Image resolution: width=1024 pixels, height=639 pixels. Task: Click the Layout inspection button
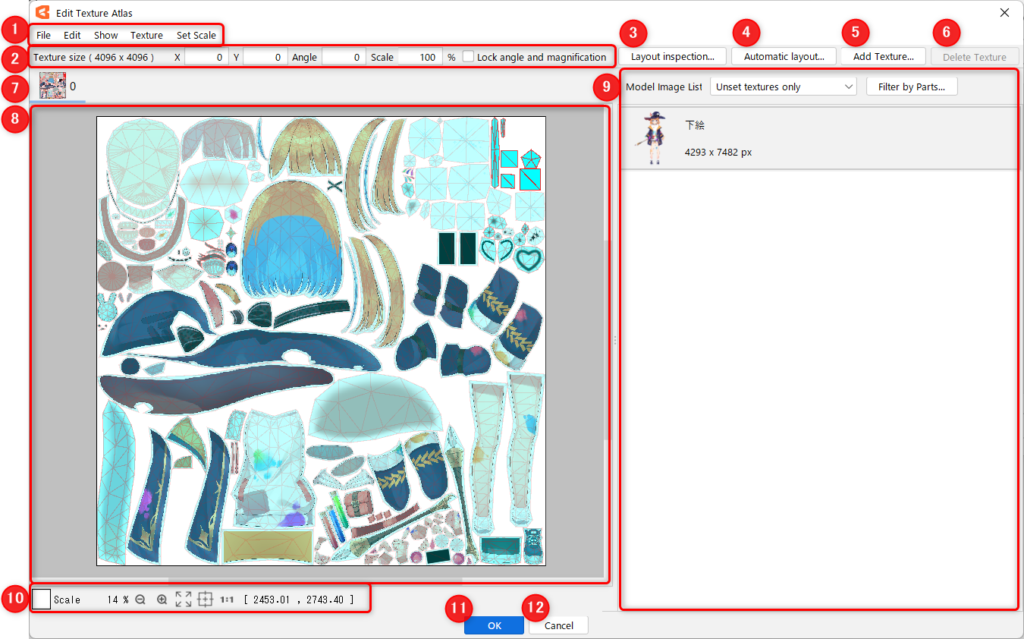tap(672, 57)
